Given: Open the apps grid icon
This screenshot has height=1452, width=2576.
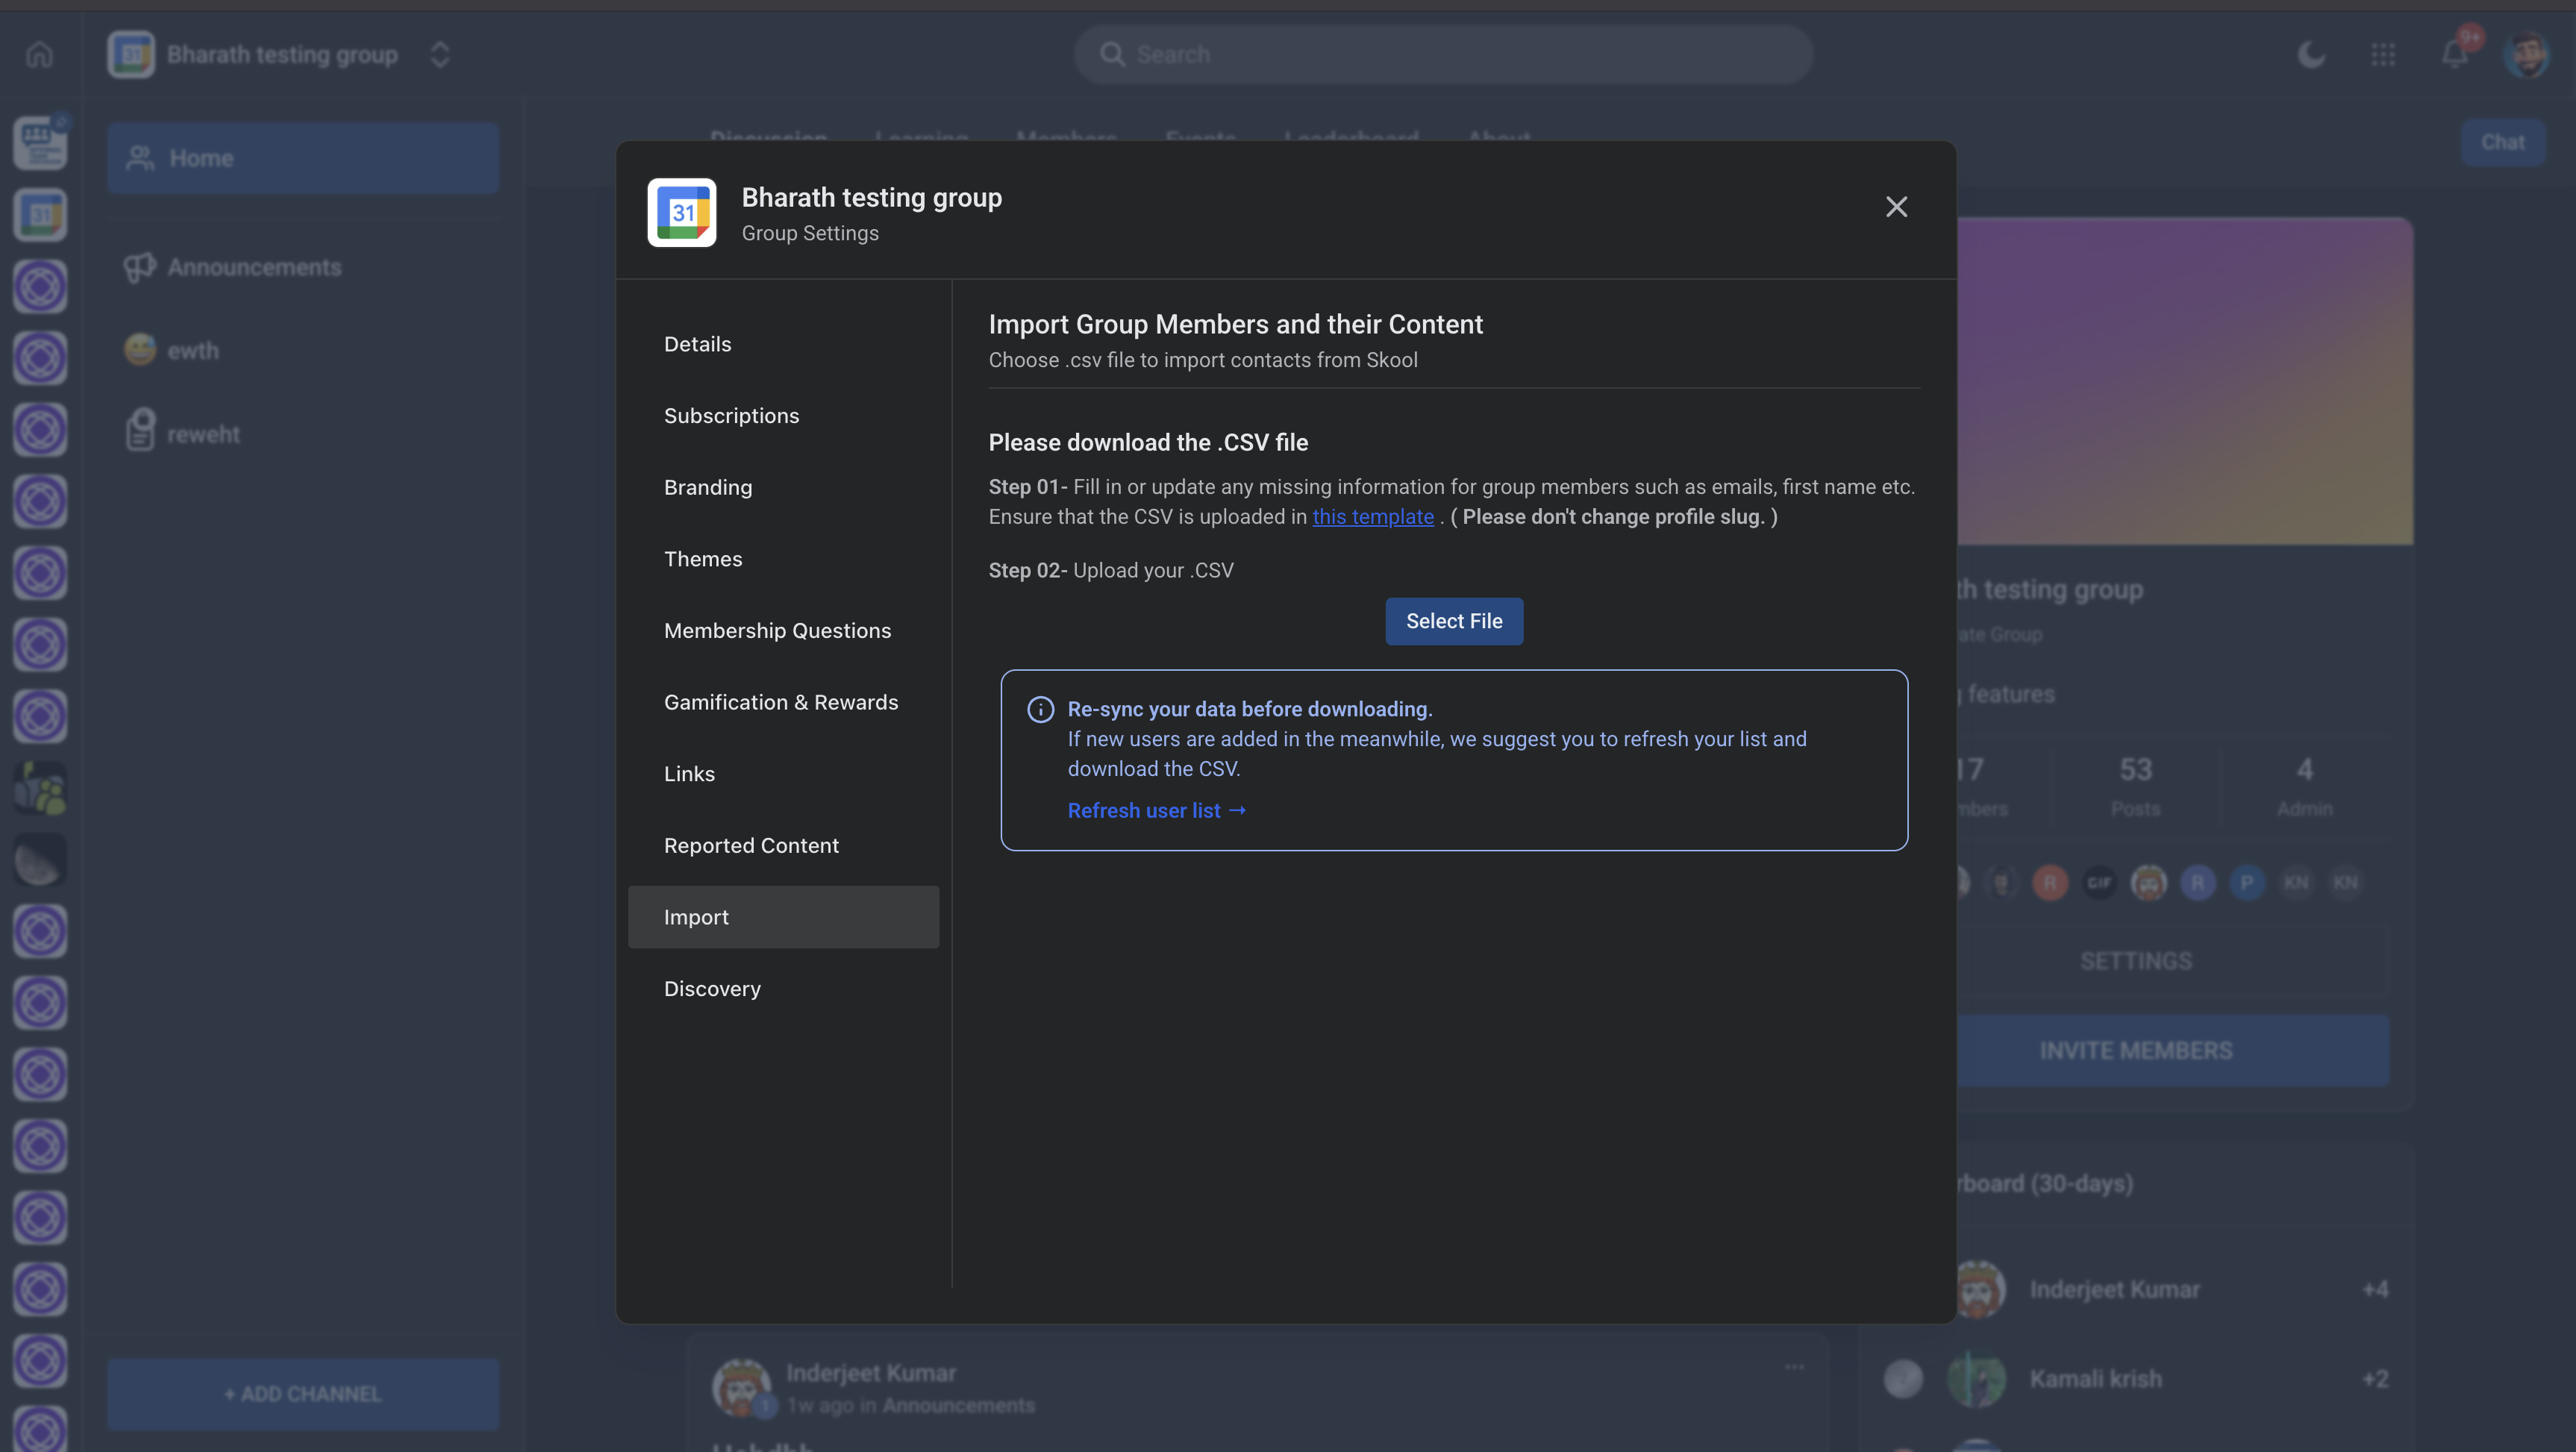Looking at the screenshot, I should [2383, 55].
